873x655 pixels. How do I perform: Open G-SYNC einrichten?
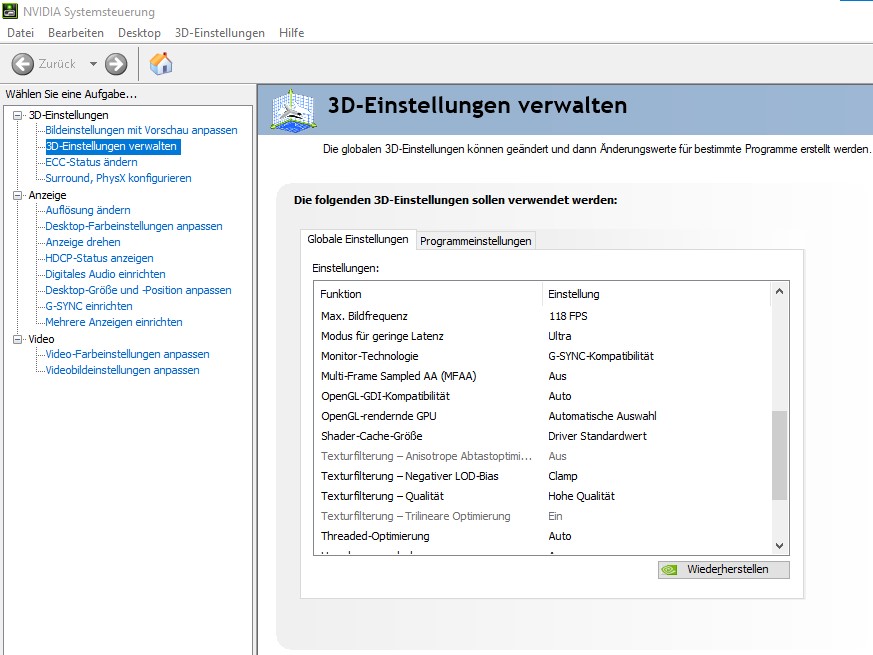point(89,306)
